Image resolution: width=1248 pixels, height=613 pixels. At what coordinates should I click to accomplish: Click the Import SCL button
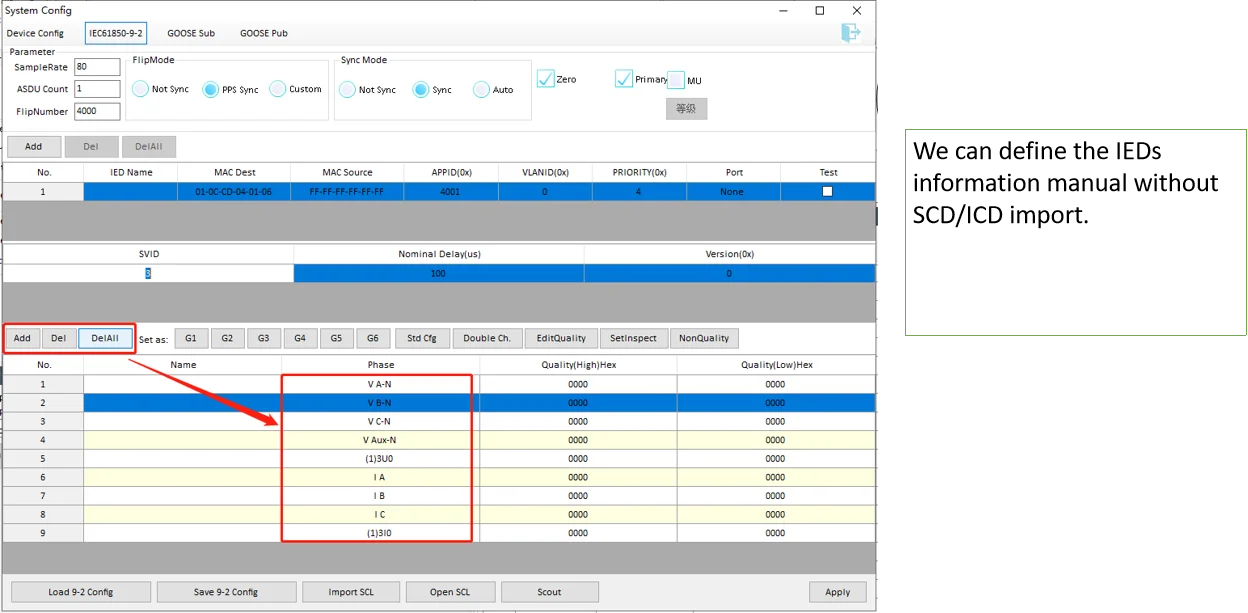(x=351, y=592)
